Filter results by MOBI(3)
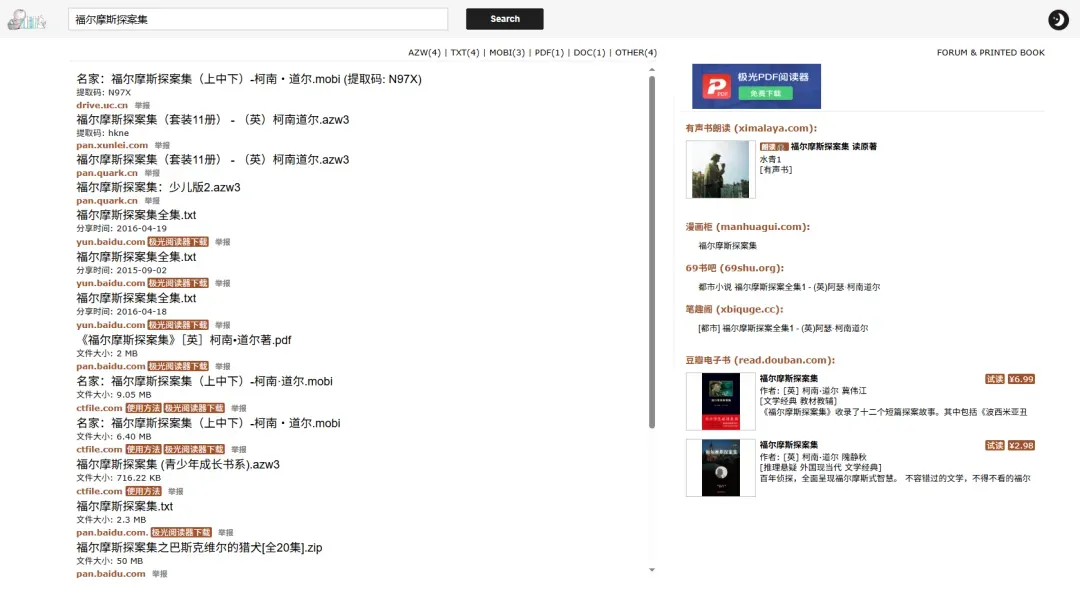The image size is (1080, 589). [507, 52]
